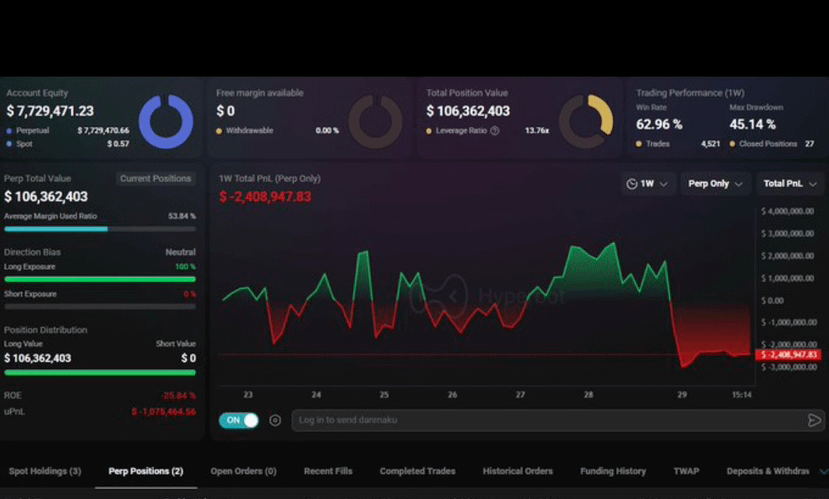829x499 pixels.
Task: Click the Withdrawable 0.00 % value
Action: click(x=327, y=131)
